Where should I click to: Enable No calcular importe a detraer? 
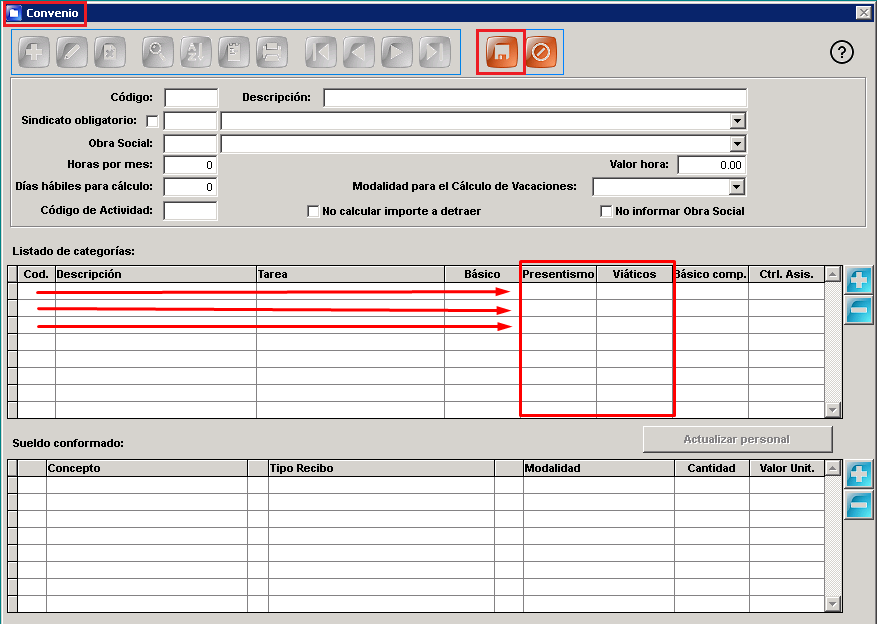pyautogui.click(x=313, y=211)
